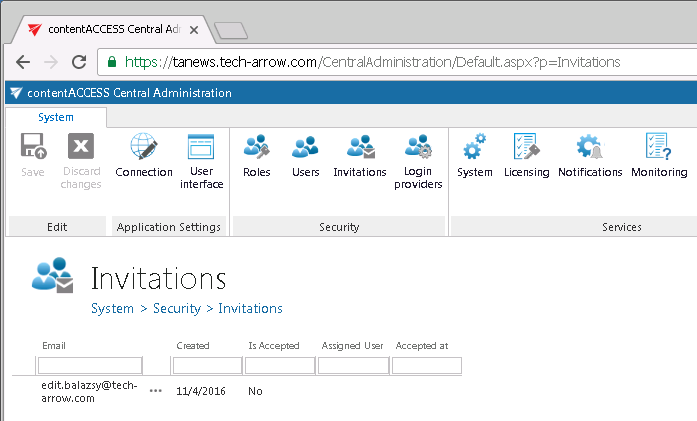The image size is (697, 421).
Task: Switch to the System ribbon tab
Action: tap(56, 117)
